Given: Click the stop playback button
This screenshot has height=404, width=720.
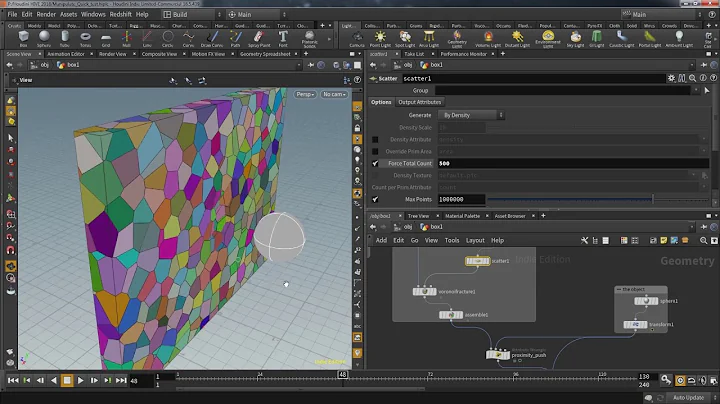Looking at the screenshot, I should pos(67,381).
